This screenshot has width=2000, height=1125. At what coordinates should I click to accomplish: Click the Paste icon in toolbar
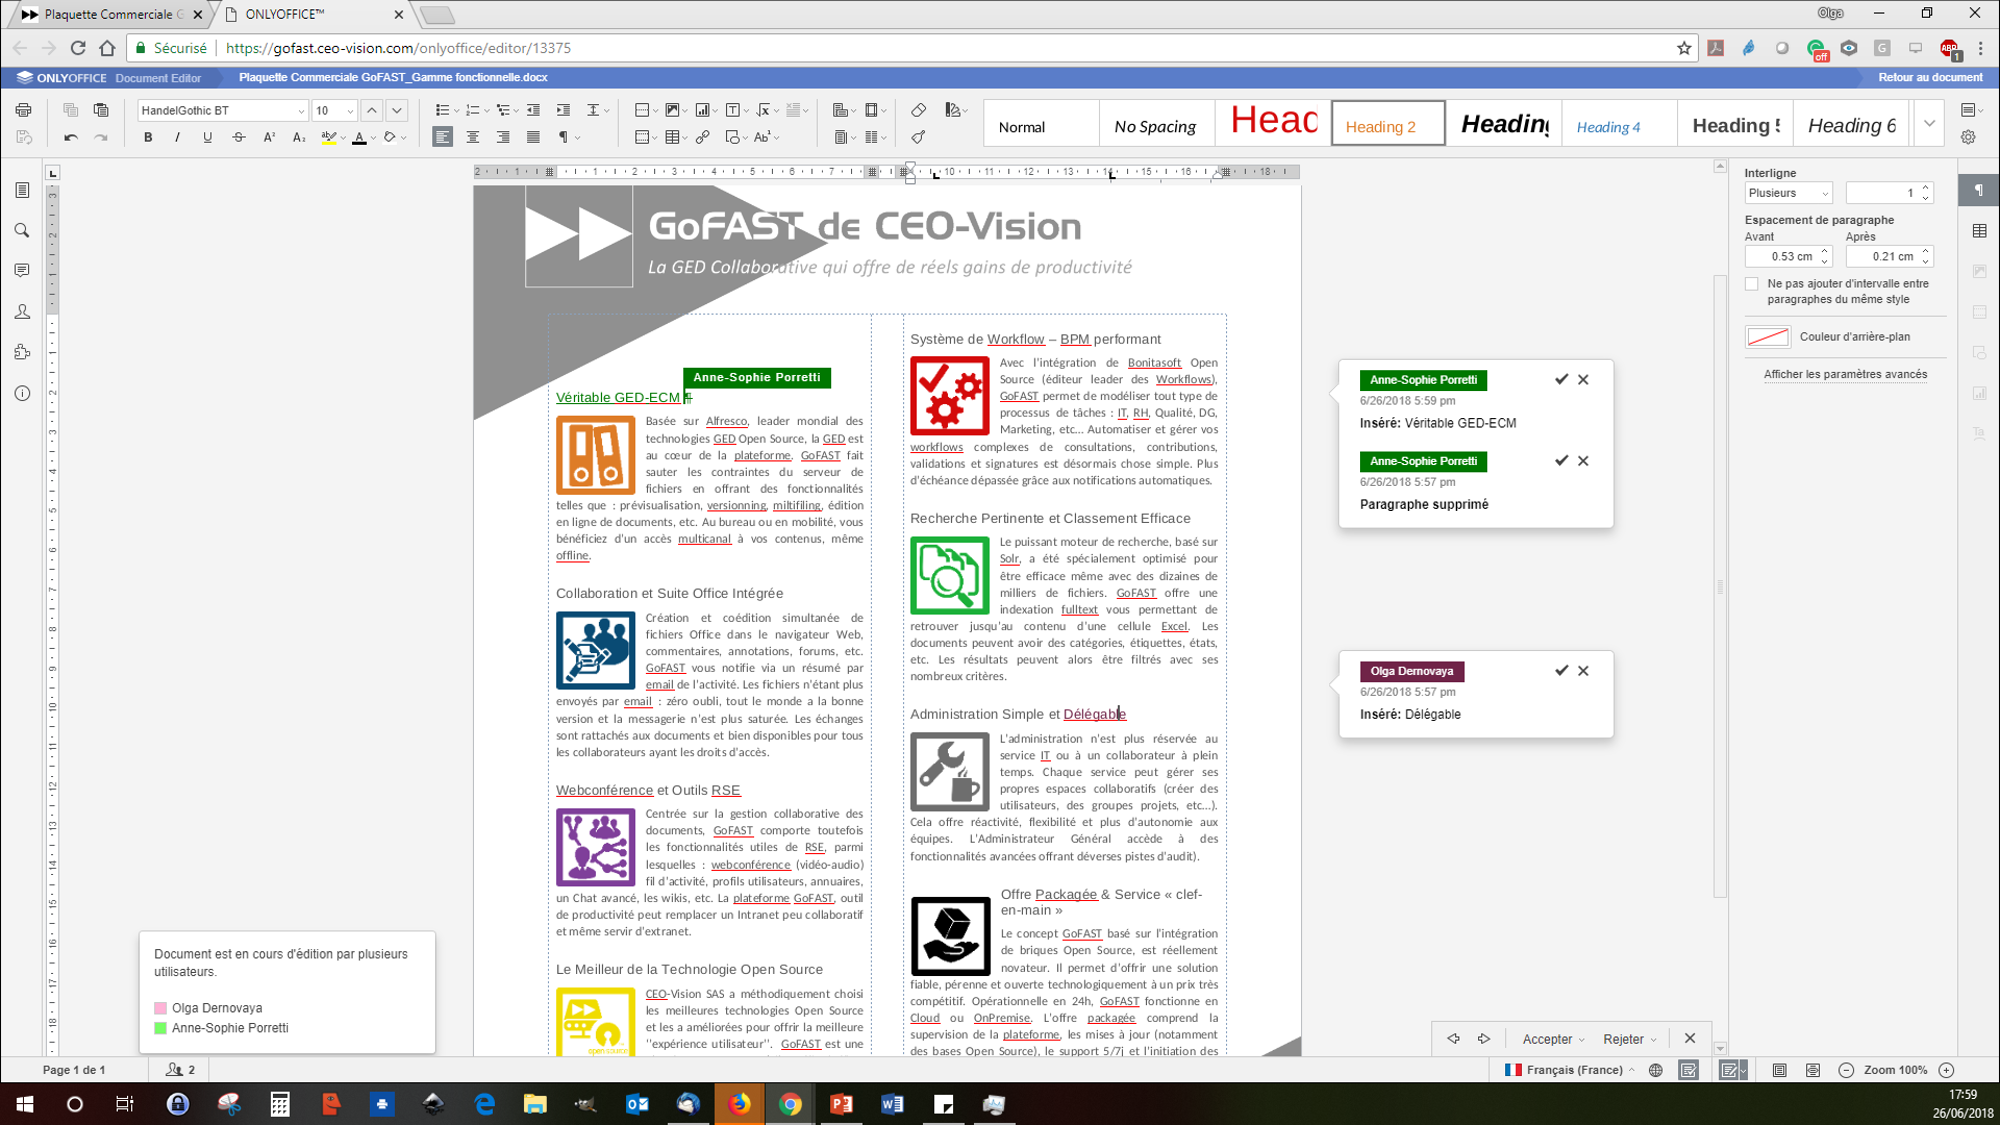pyautogui.click(x=101, y=110)
